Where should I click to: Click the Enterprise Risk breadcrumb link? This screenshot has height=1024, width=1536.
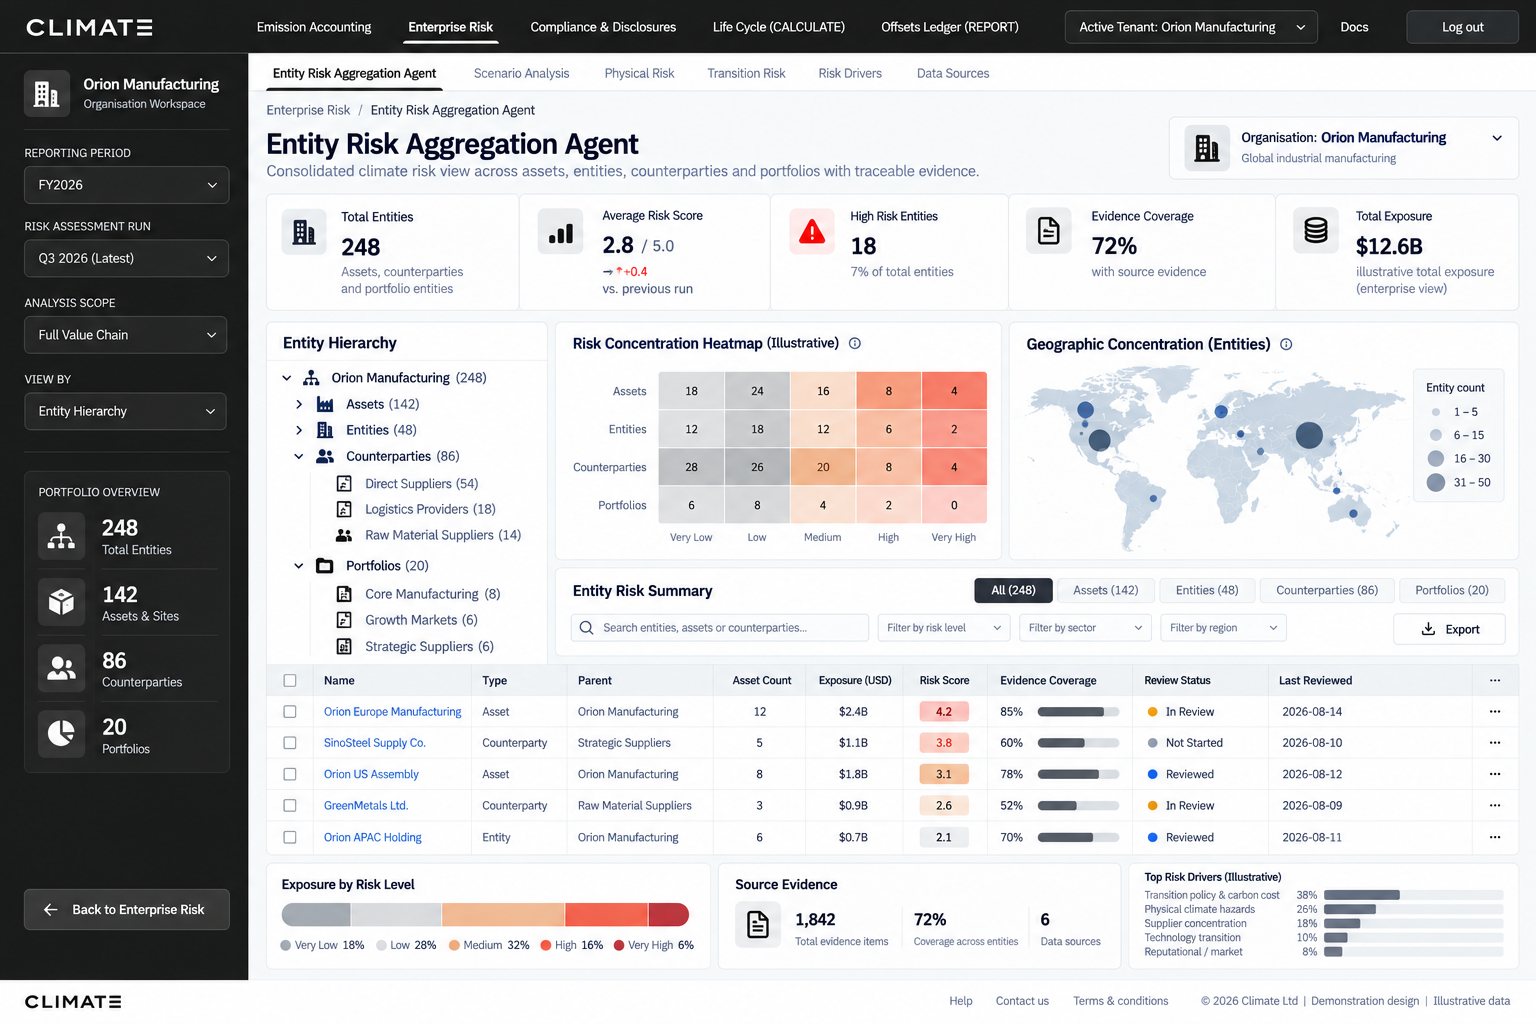click(308, 110)
